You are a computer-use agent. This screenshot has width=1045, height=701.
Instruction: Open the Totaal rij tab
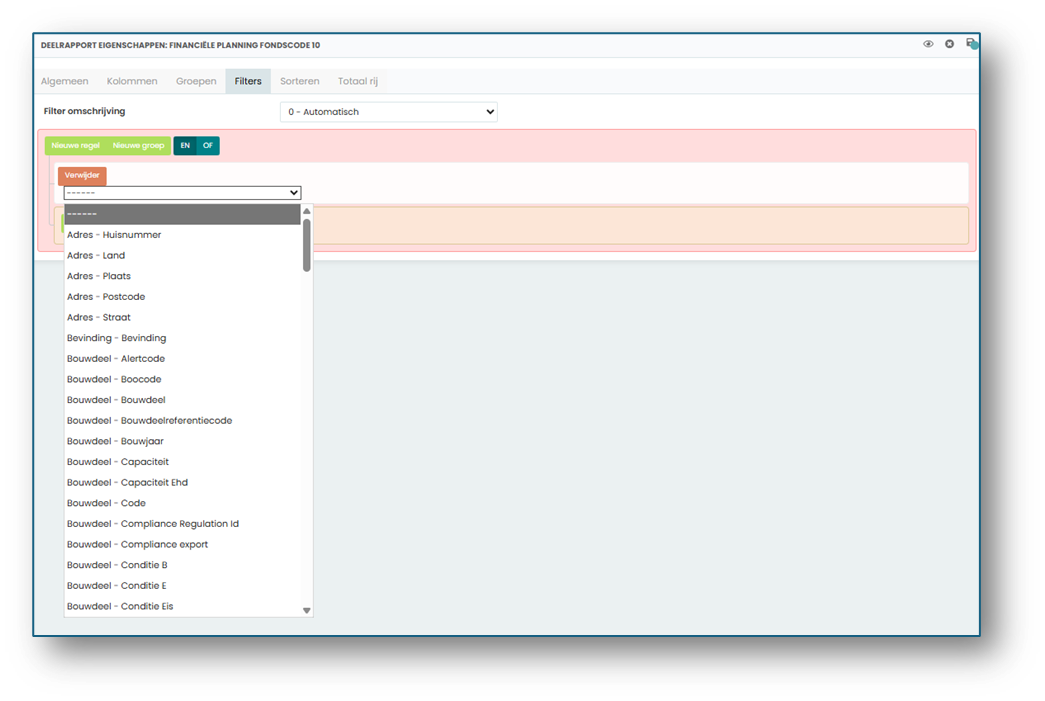(357, 81)
